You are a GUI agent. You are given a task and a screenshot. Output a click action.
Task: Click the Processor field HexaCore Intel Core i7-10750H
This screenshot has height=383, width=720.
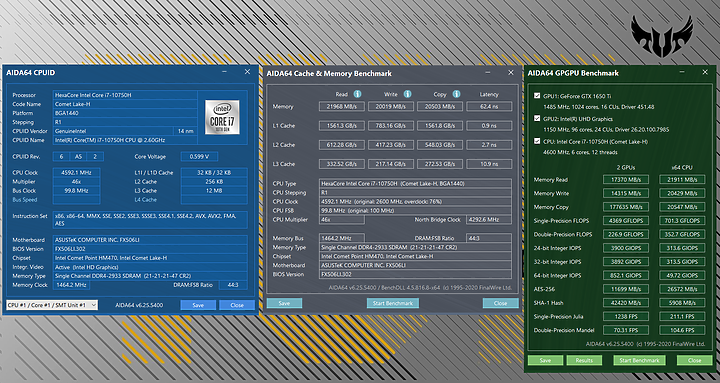tap(125, 95)
